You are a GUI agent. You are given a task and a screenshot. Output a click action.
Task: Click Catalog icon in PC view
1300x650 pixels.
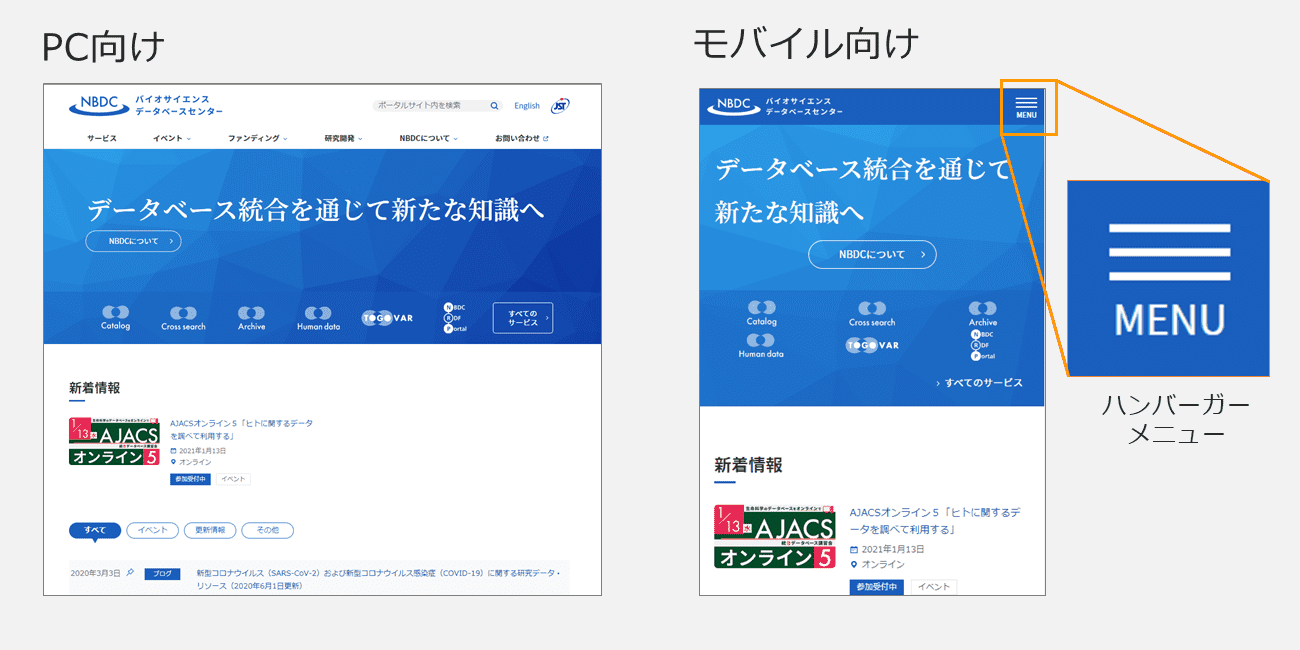[115, 317]
